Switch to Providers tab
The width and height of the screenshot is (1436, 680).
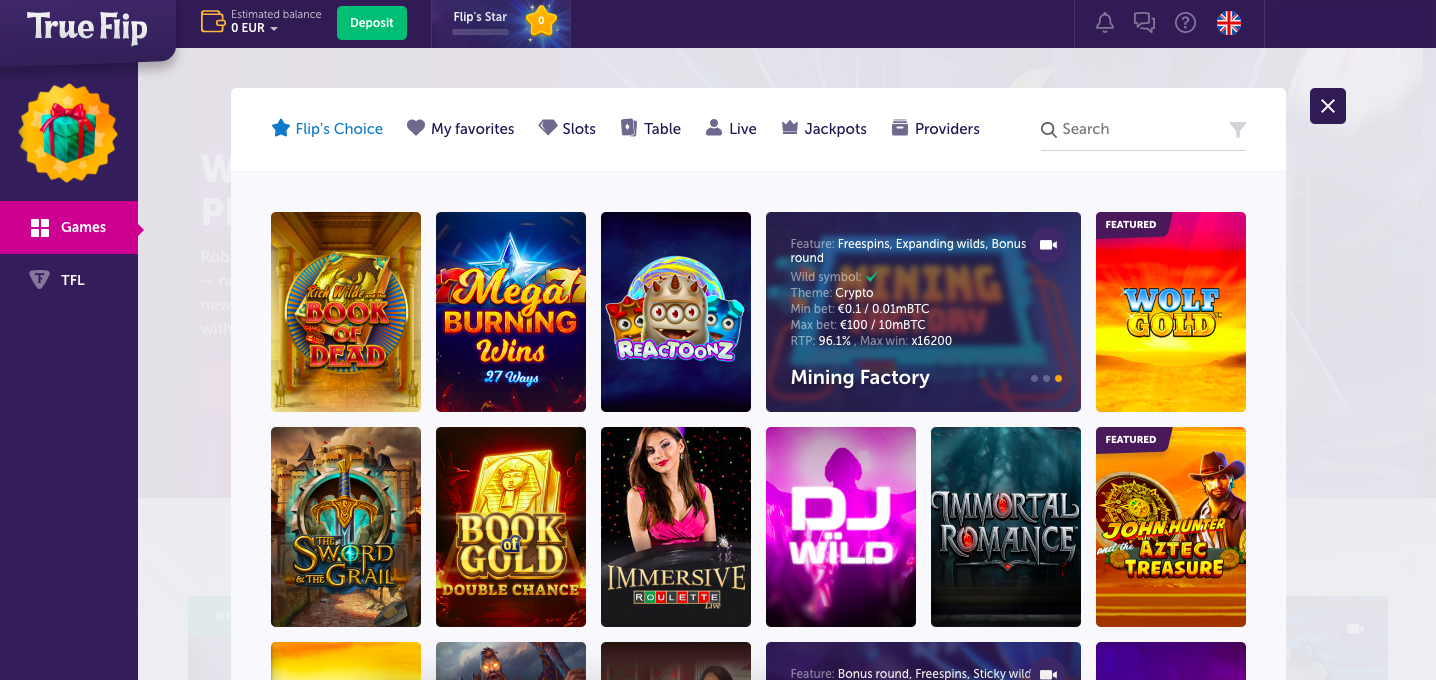click(935, 129)
